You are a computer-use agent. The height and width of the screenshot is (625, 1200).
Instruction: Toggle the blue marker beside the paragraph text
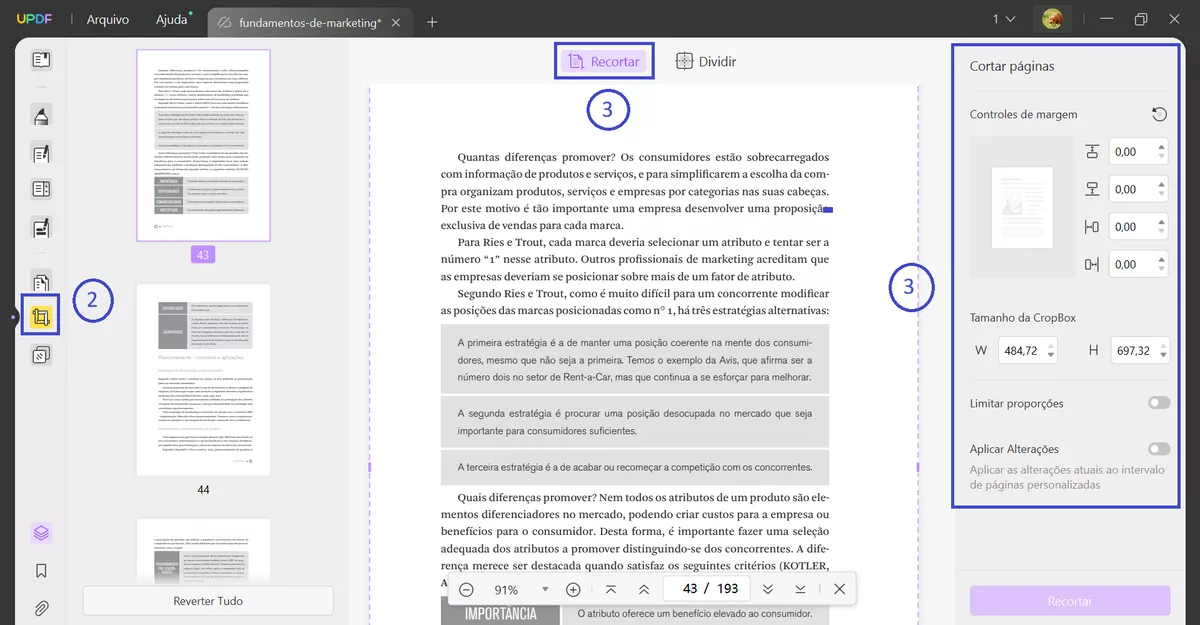(x=827, y=208)
